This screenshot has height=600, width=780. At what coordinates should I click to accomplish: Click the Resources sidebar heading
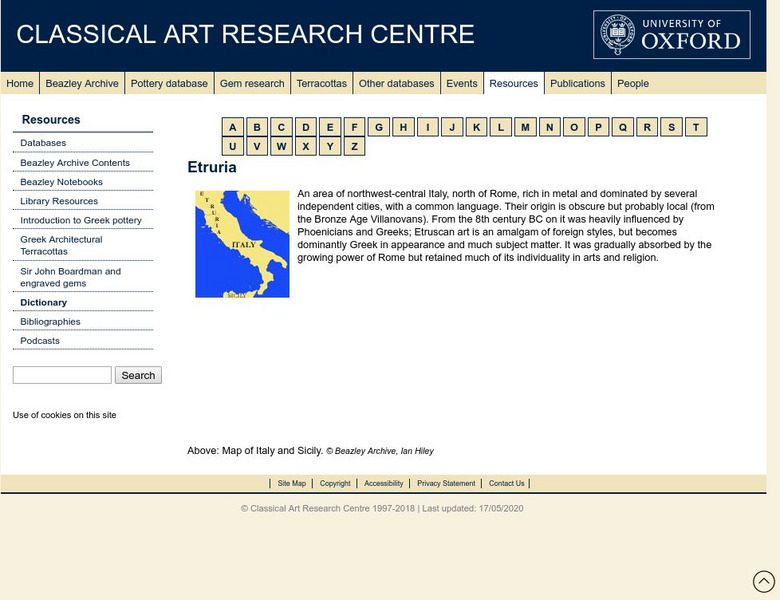51,120
